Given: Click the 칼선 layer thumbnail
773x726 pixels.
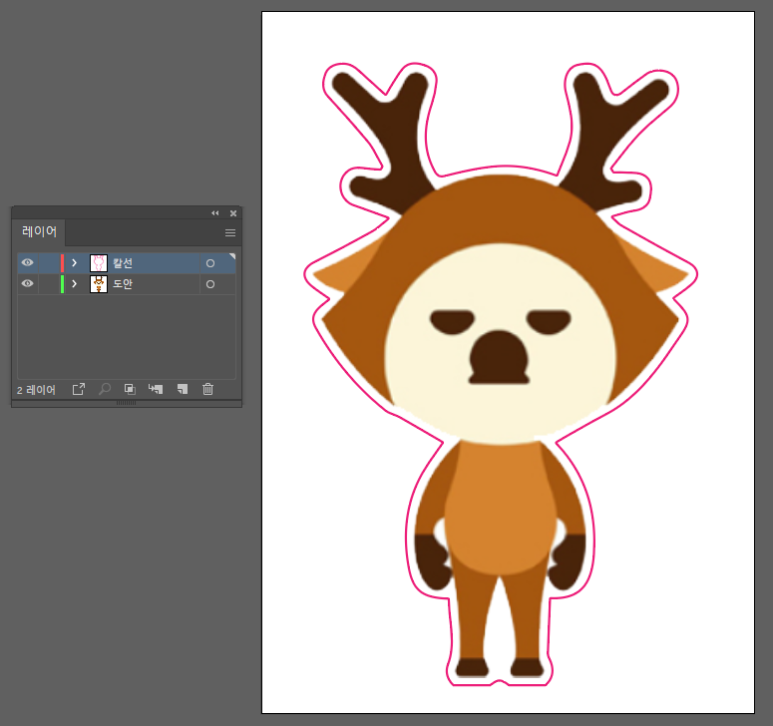Looking at the screenshot, I should tap(99, 263).
